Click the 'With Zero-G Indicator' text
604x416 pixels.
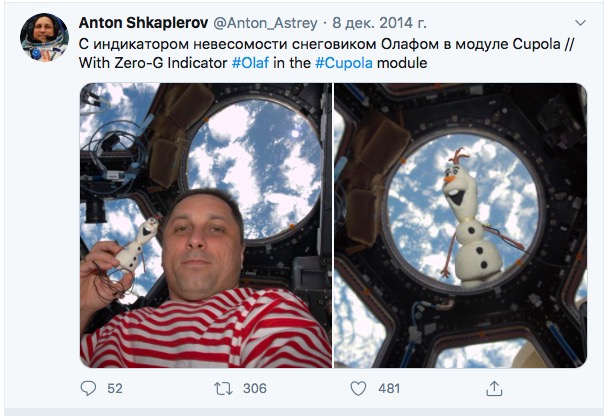click(x=153, y=63)
